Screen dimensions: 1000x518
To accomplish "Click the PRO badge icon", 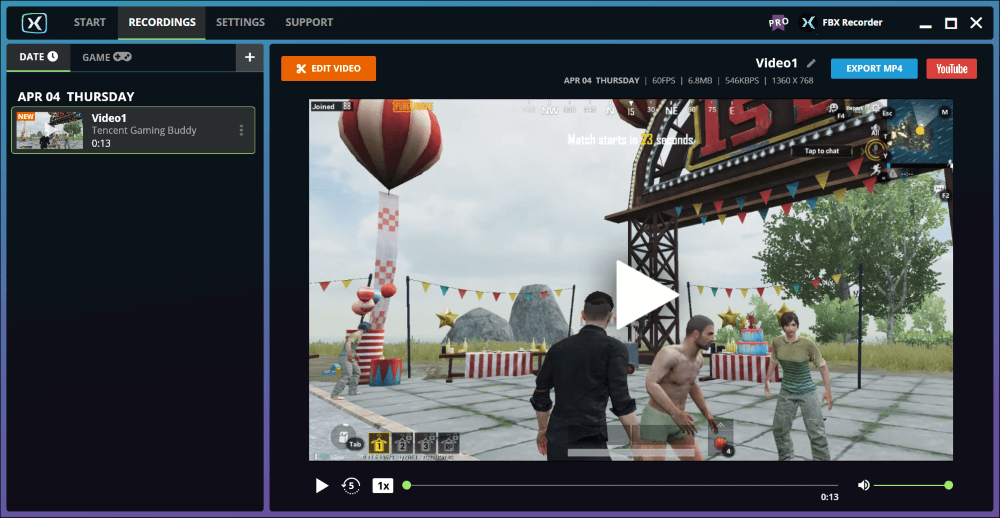I will coord(779,22).
